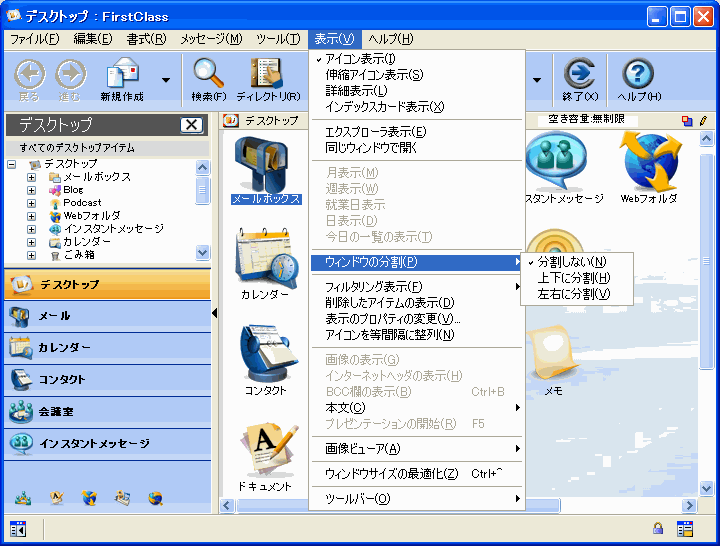Screen dimensions: 720x546
Task: Choose 左右に分割 split option
Action: pyautogui.click(x=573, y=294)
